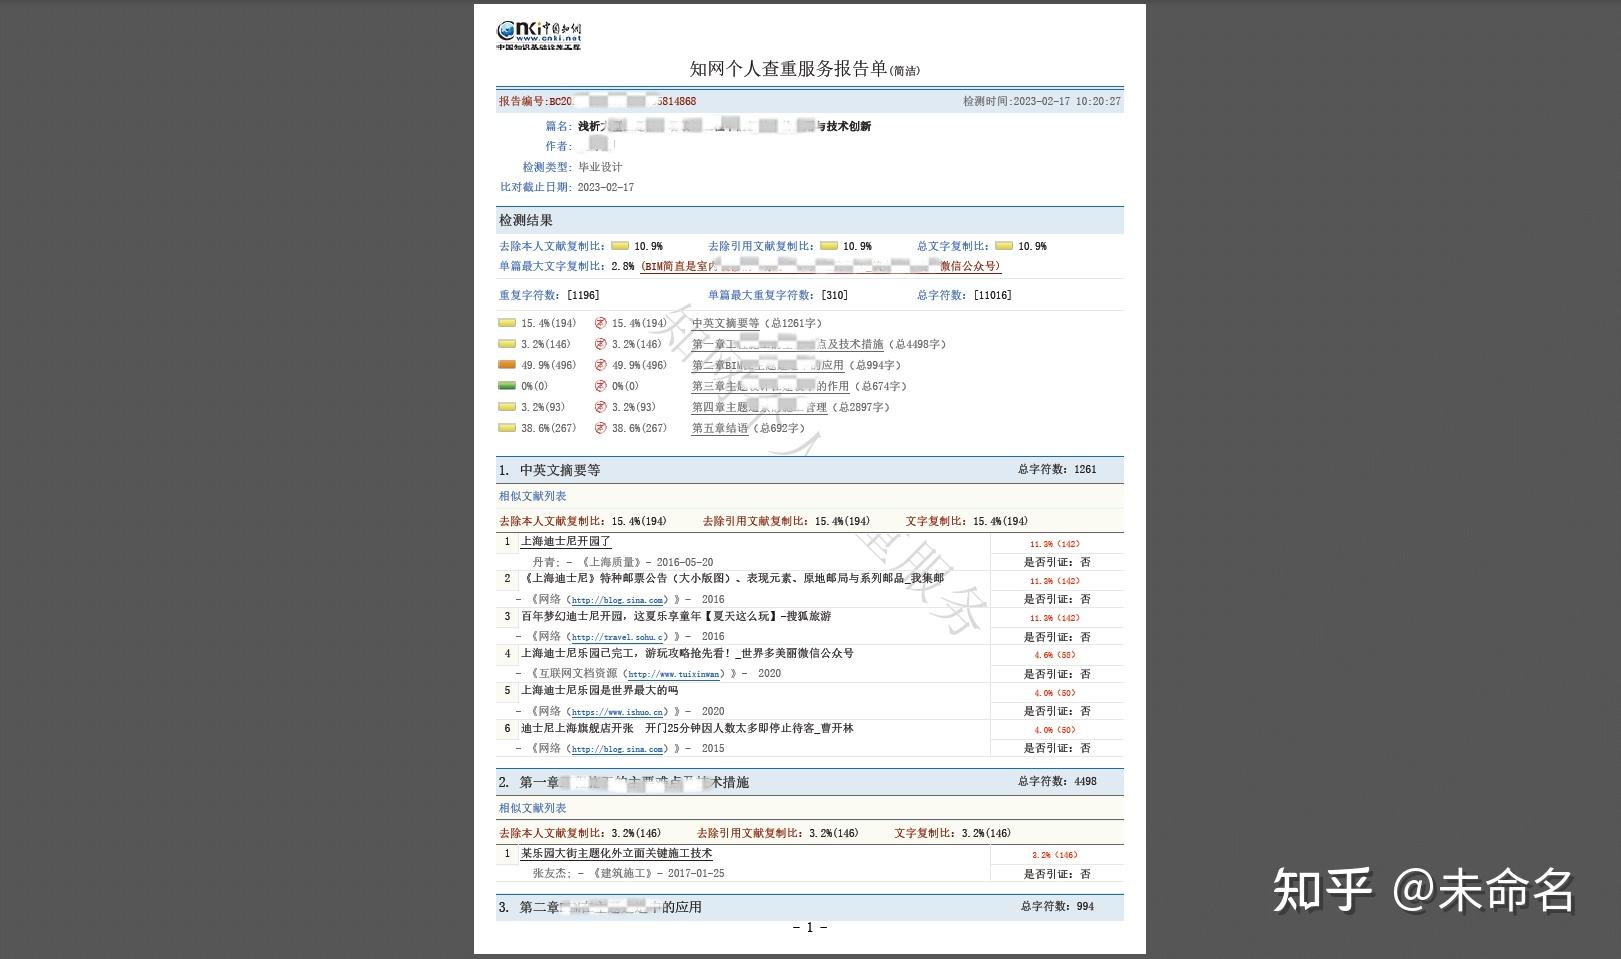Viewport: 1621px width, 959px height.
Task: Click section header 1. 中英文摘要等
Action: (x=810, y=470)
